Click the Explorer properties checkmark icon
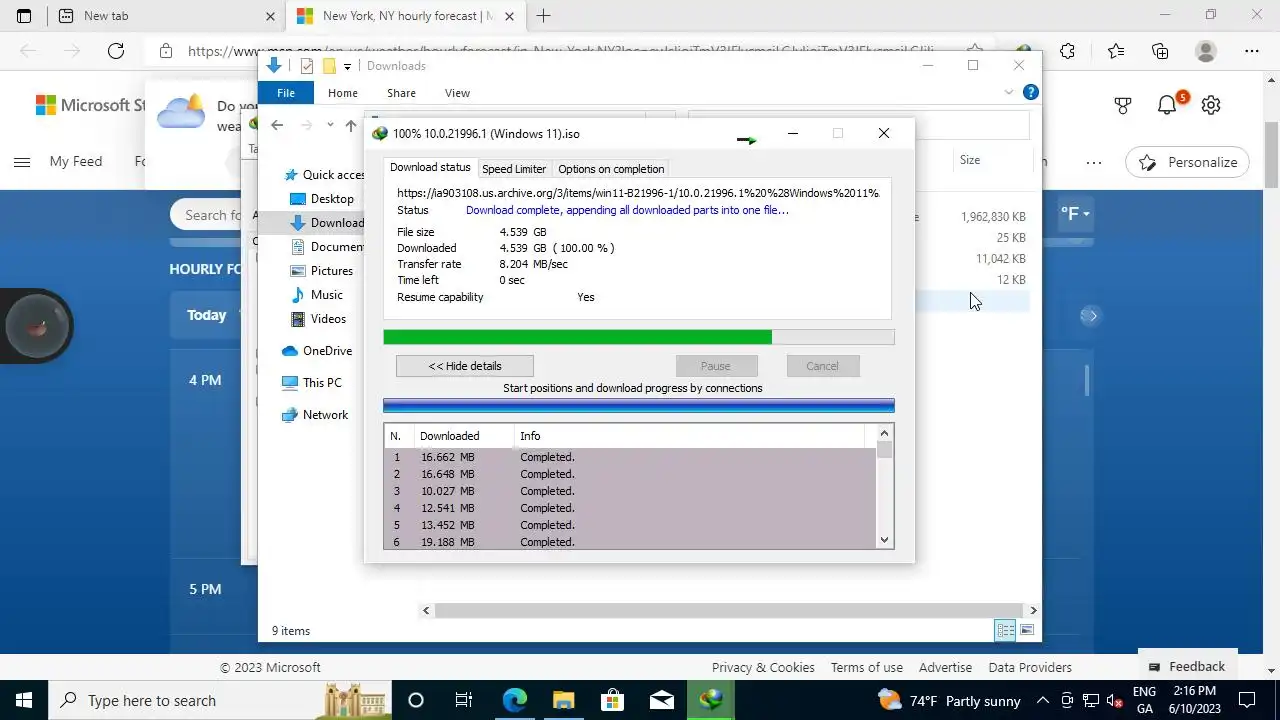 tap(307, 66)
